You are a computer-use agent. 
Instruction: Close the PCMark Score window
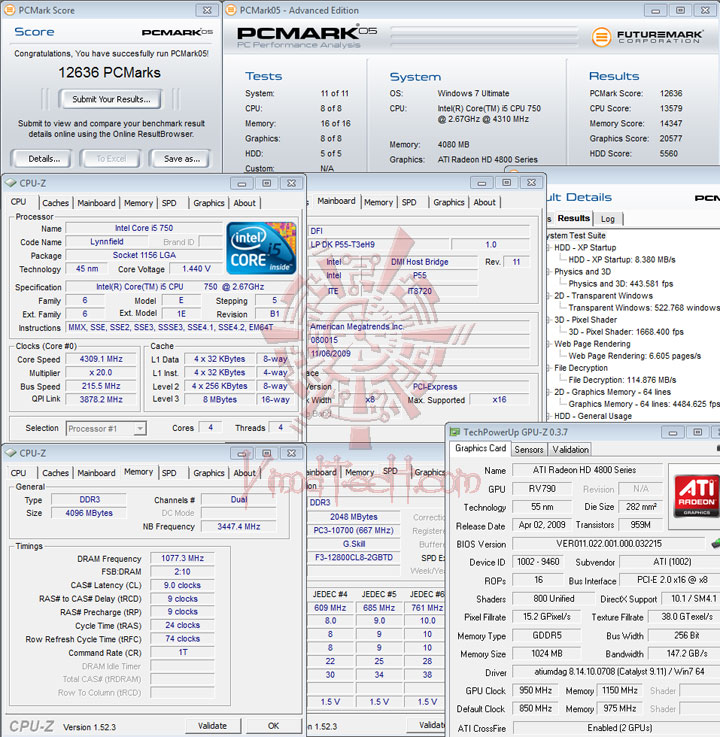click(x=207, y=10)
